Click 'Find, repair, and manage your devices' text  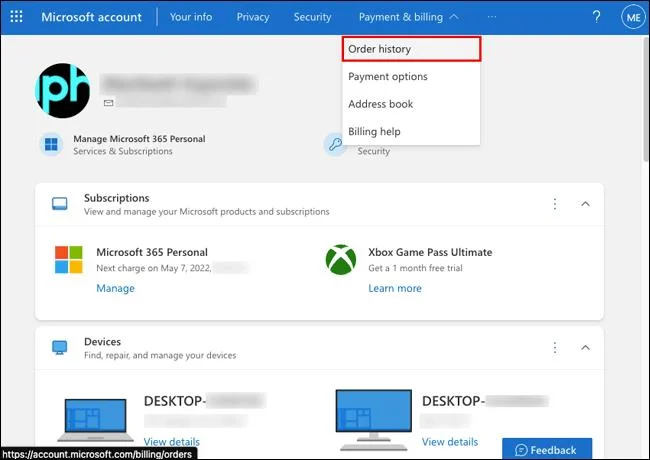160,355
